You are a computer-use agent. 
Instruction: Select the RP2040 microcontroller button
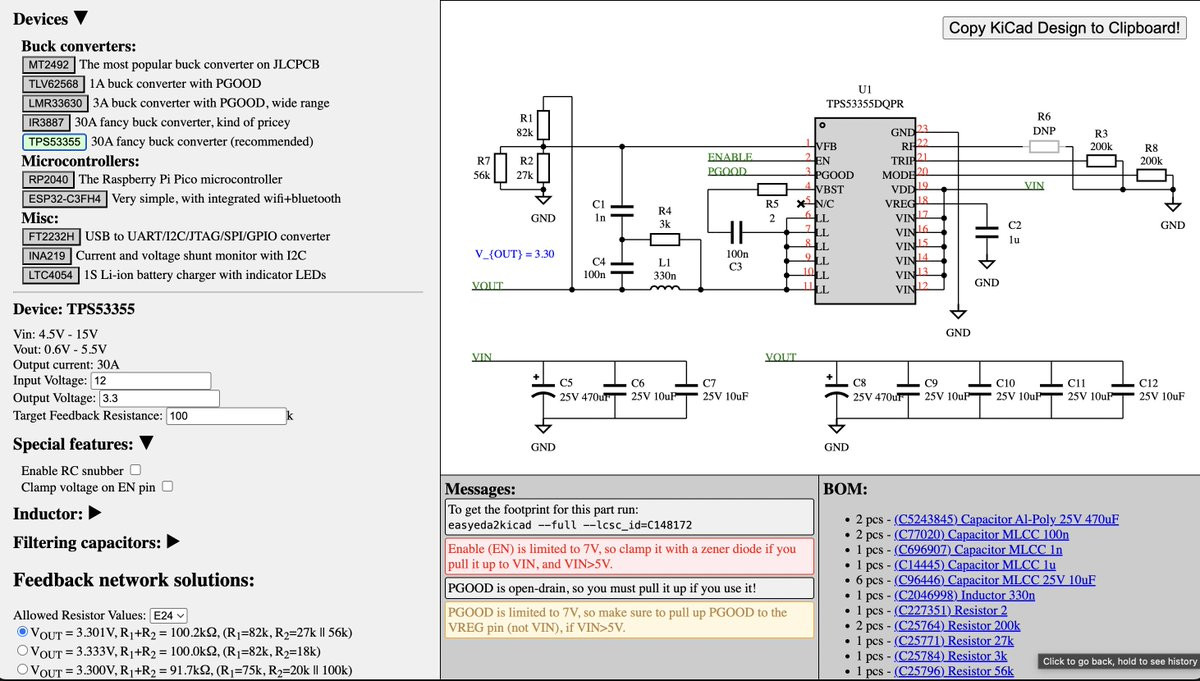(x=48, y=179)
